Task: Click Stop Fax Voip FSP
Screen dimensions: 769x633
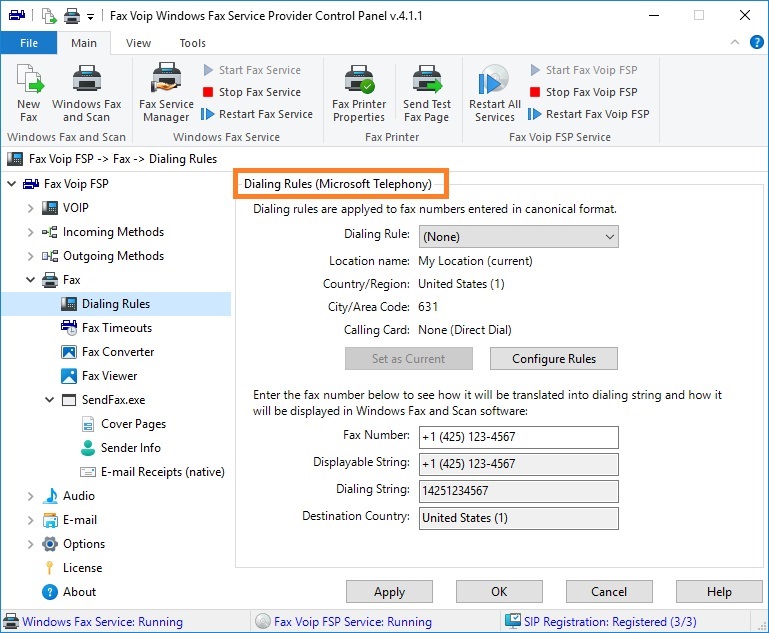Action: point(584,92)
